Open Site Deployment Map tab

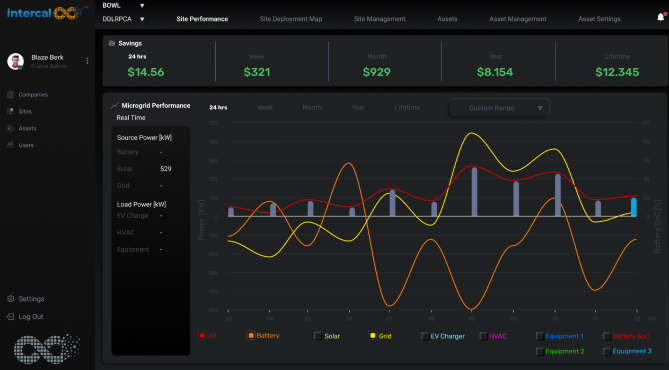(x=291, y=19)
